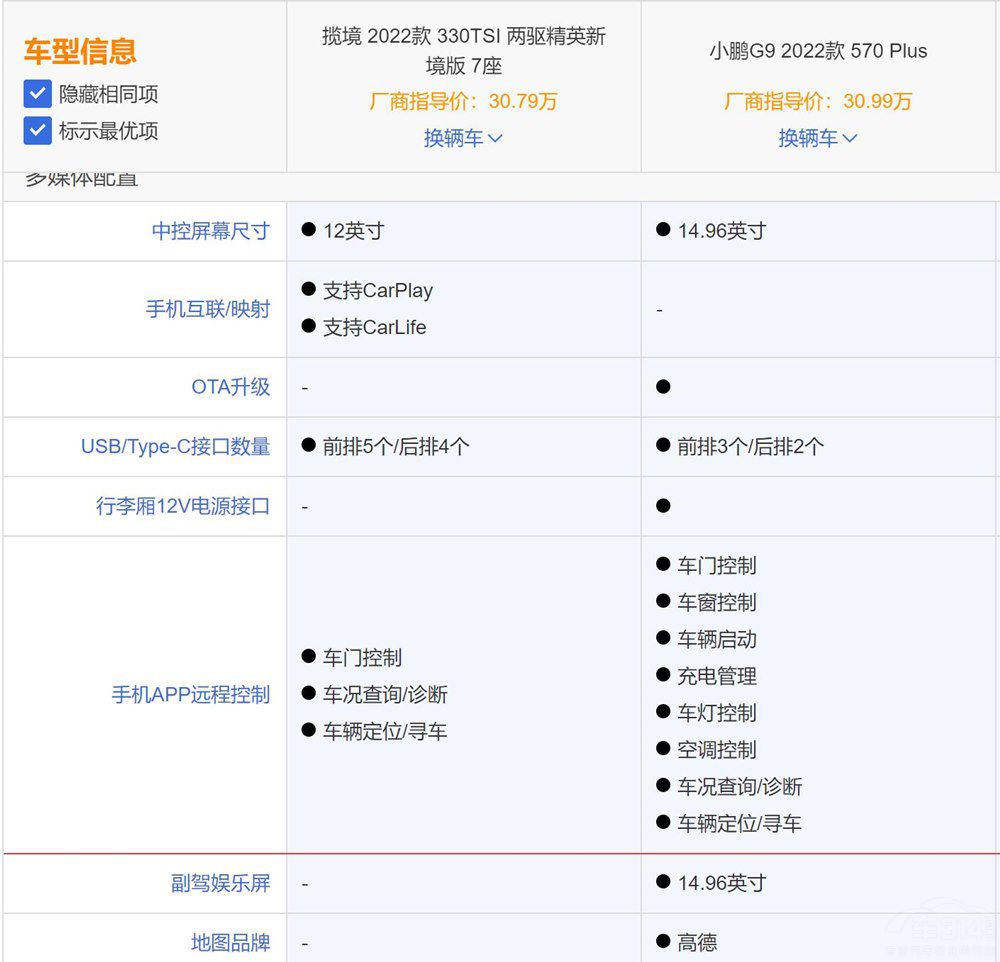Open the chevron next to left 换辆车
This screenshot has width=1000, height=962.
tap(496, 138)
